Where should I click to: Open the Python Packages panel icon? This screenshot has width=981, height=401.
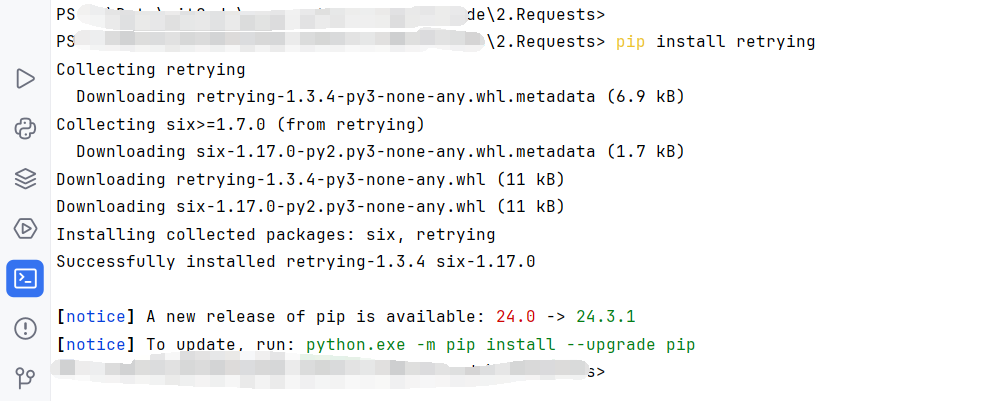[25, 179]
